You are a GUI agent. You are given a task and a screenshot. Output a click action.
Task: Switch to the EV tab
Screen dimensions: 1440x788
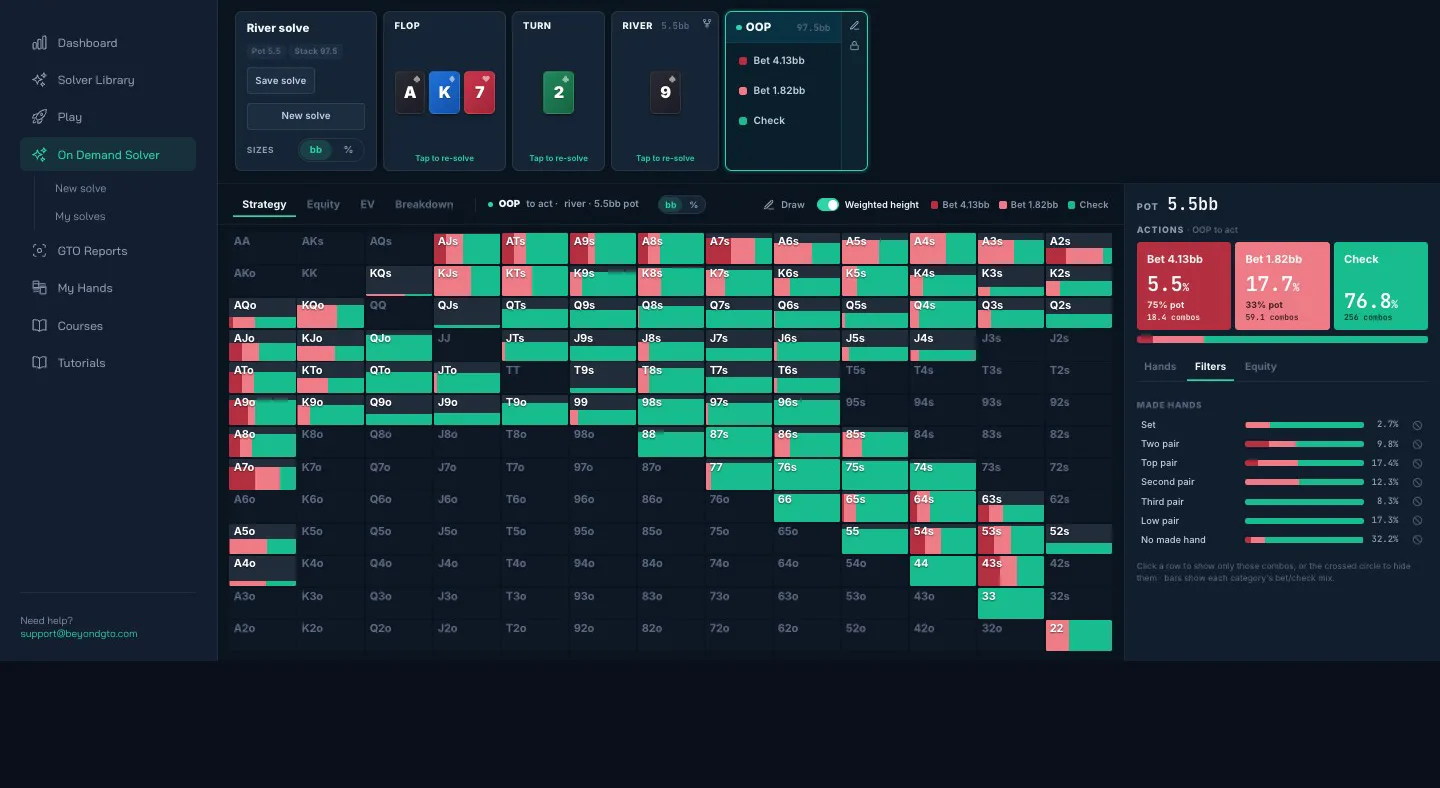[367, 204]
